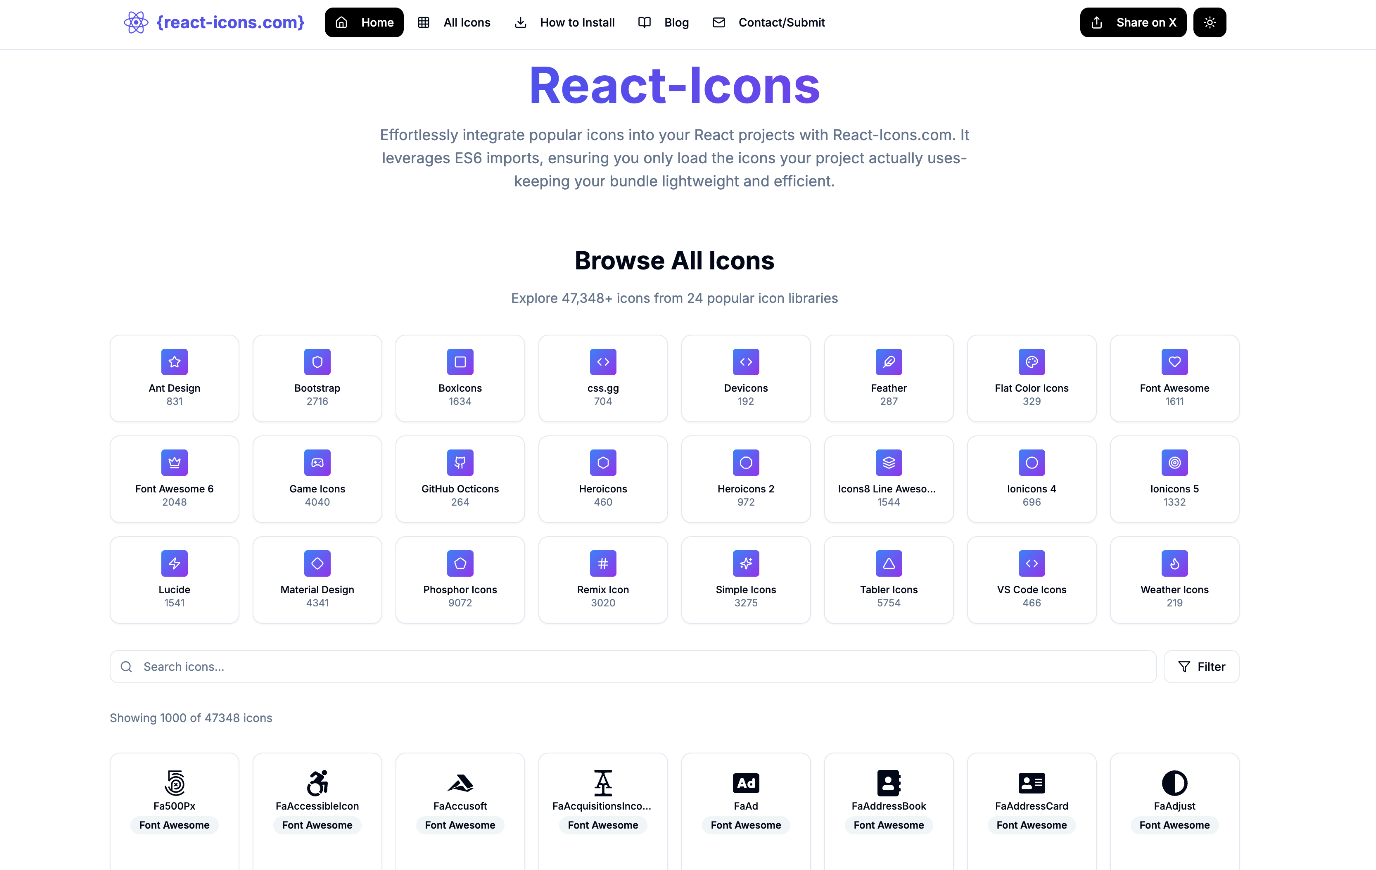The height and width of the screenshot is (870, 1376).
Task: Open the Ionicons 5 target icon
Action: tap(1175, 463)
